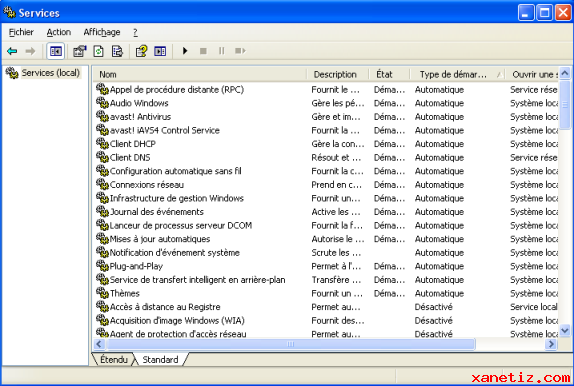Click the Ouvrir une session column header
The image size is (574, 386).
(533, 74)
